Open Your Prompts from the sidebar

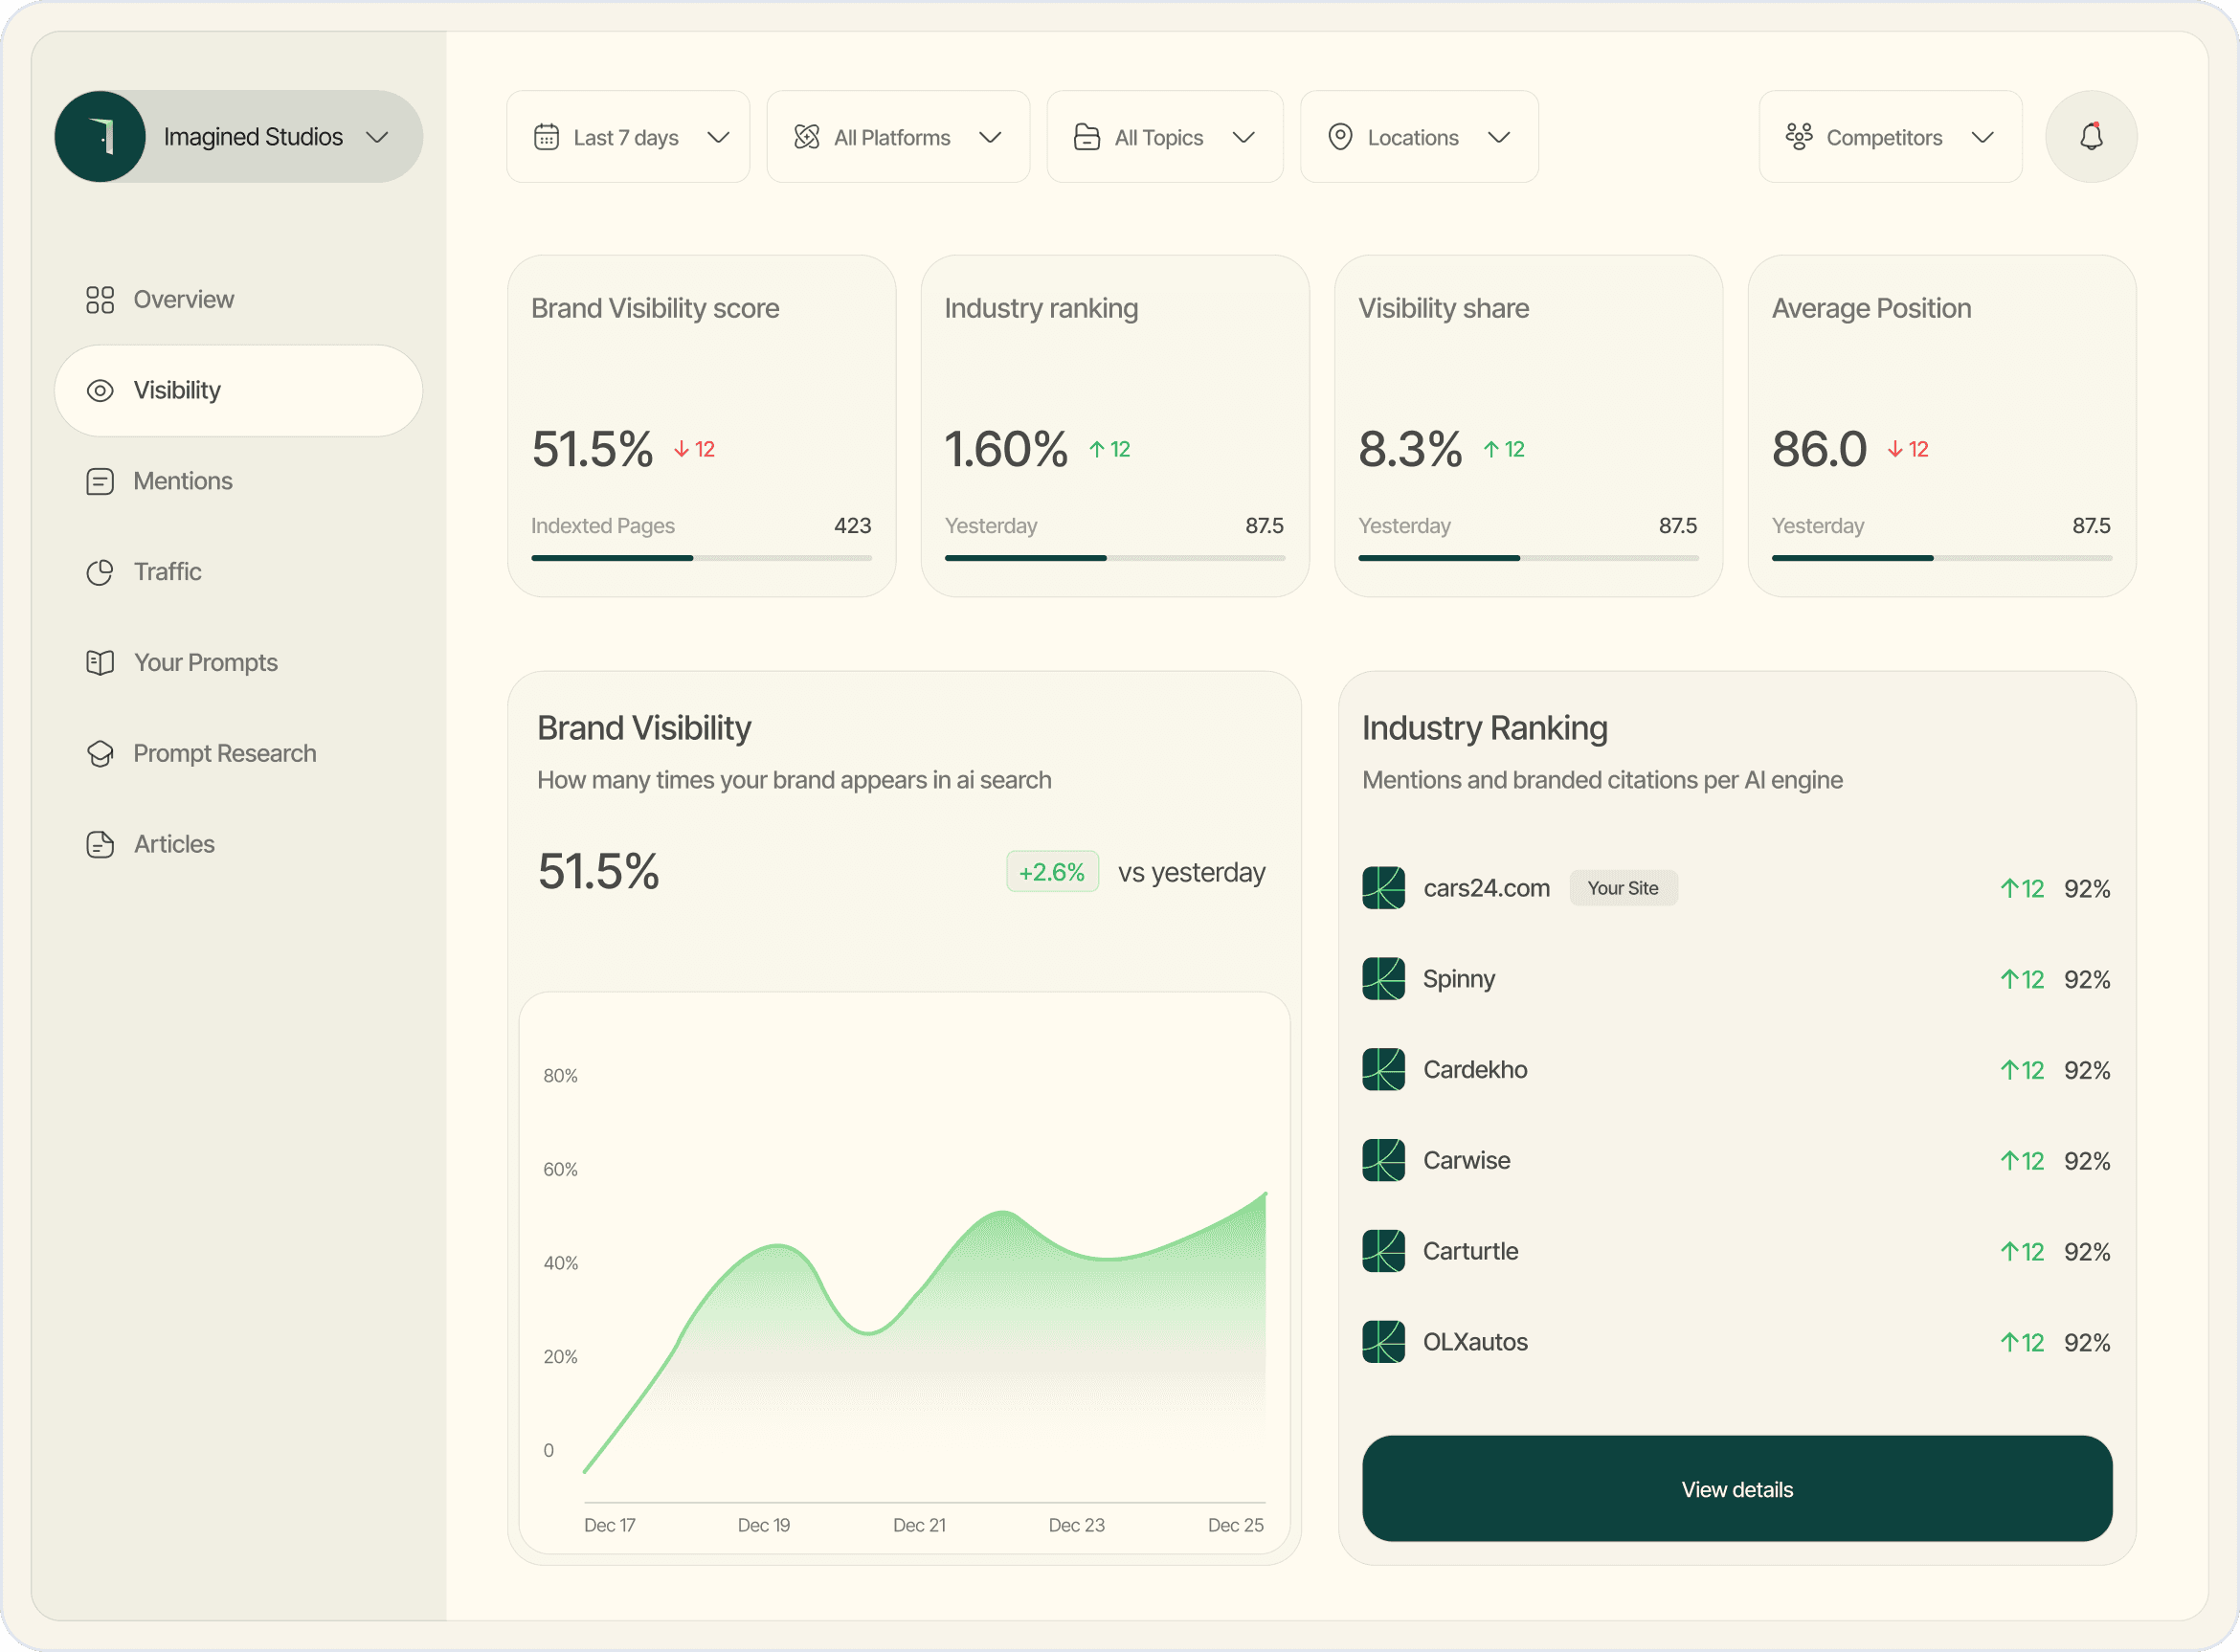[205, 662]
